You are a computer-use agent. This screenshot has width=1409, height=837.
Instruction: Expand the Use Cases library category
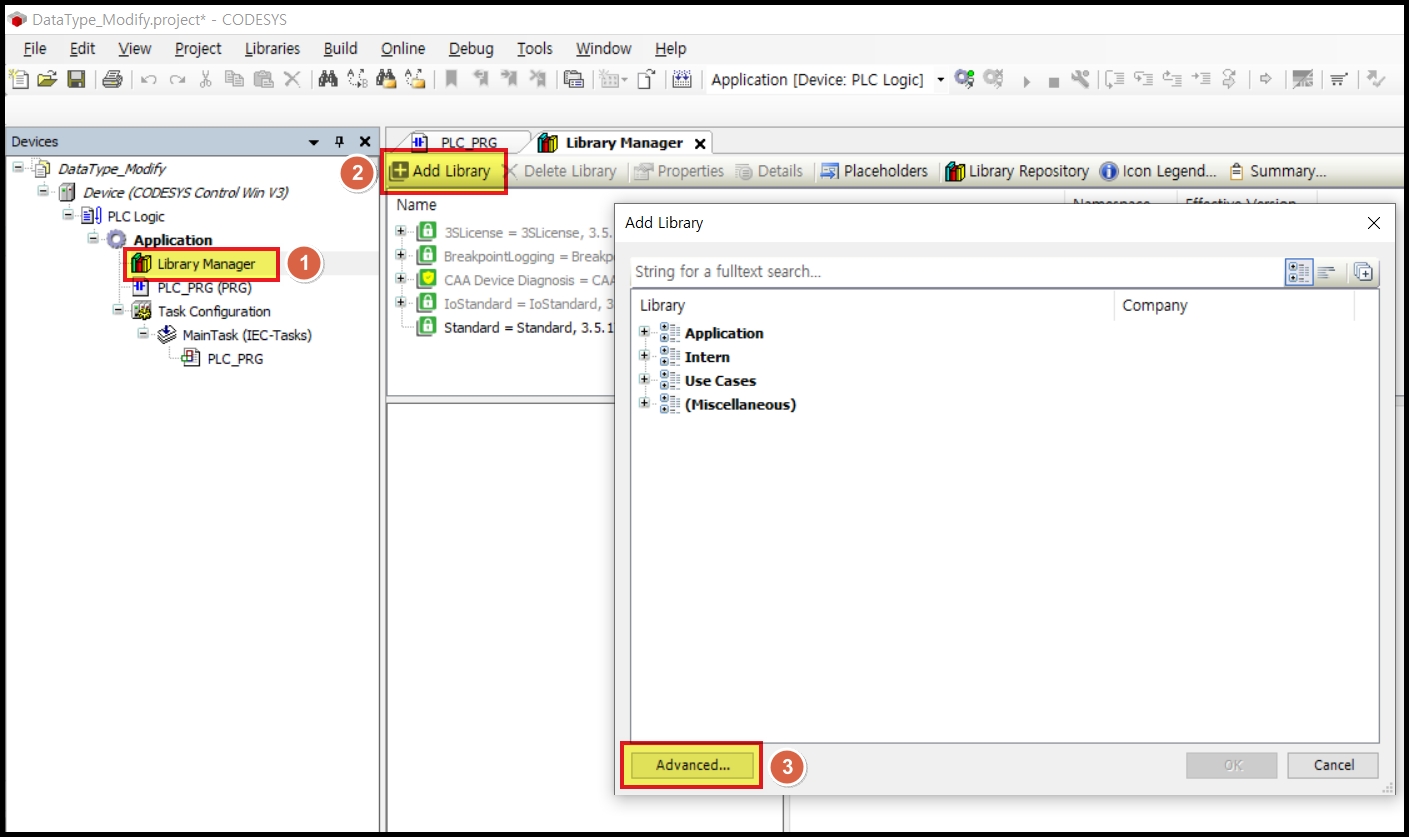(645, 380)
